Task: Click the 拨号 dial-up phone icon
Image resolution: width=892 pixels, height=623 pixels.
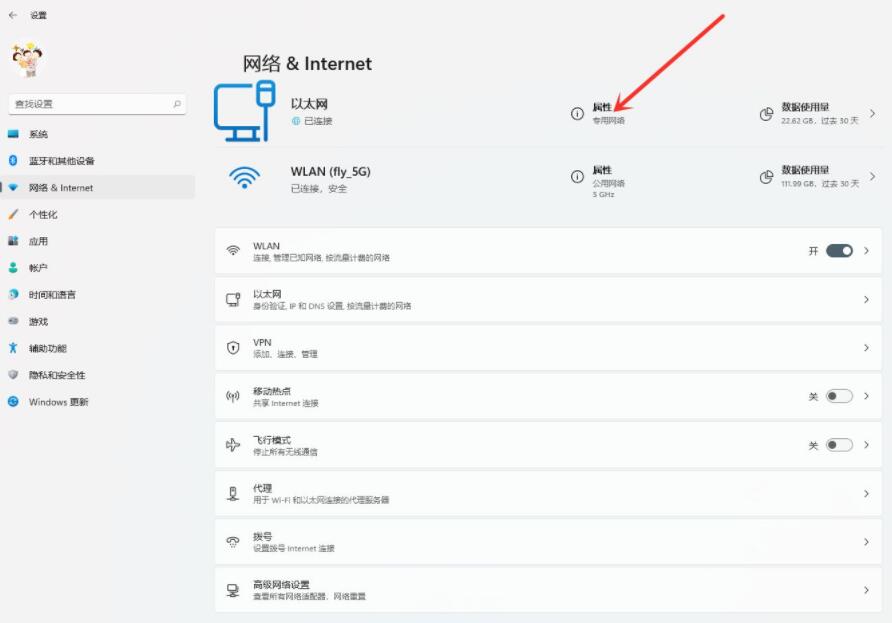Action: coord(233,542)
